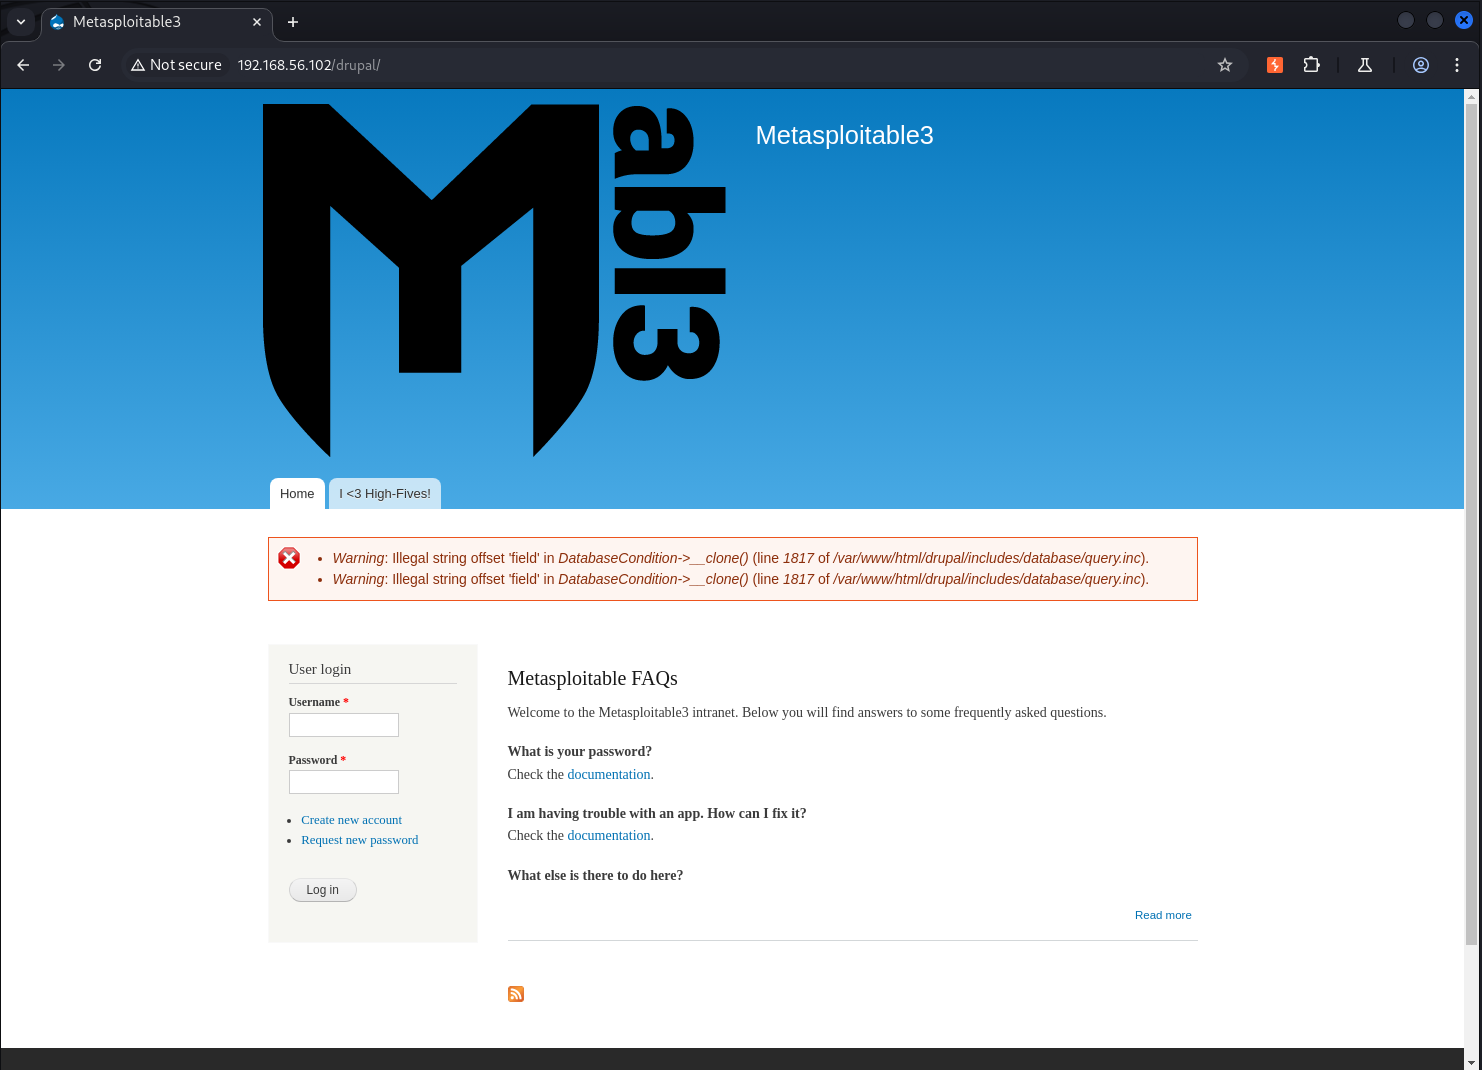
Task: Open the orange Burp extension icon
Action: (x=1275, y=65)
